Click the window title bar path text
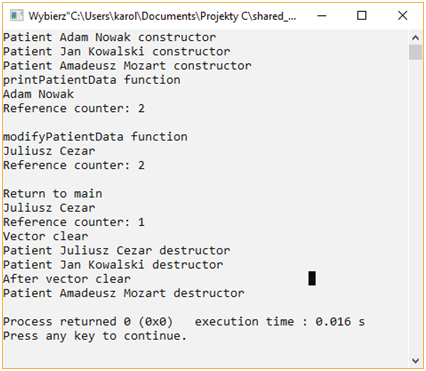The height and width of the screenshot is (371, 426). tap(162, 16)
